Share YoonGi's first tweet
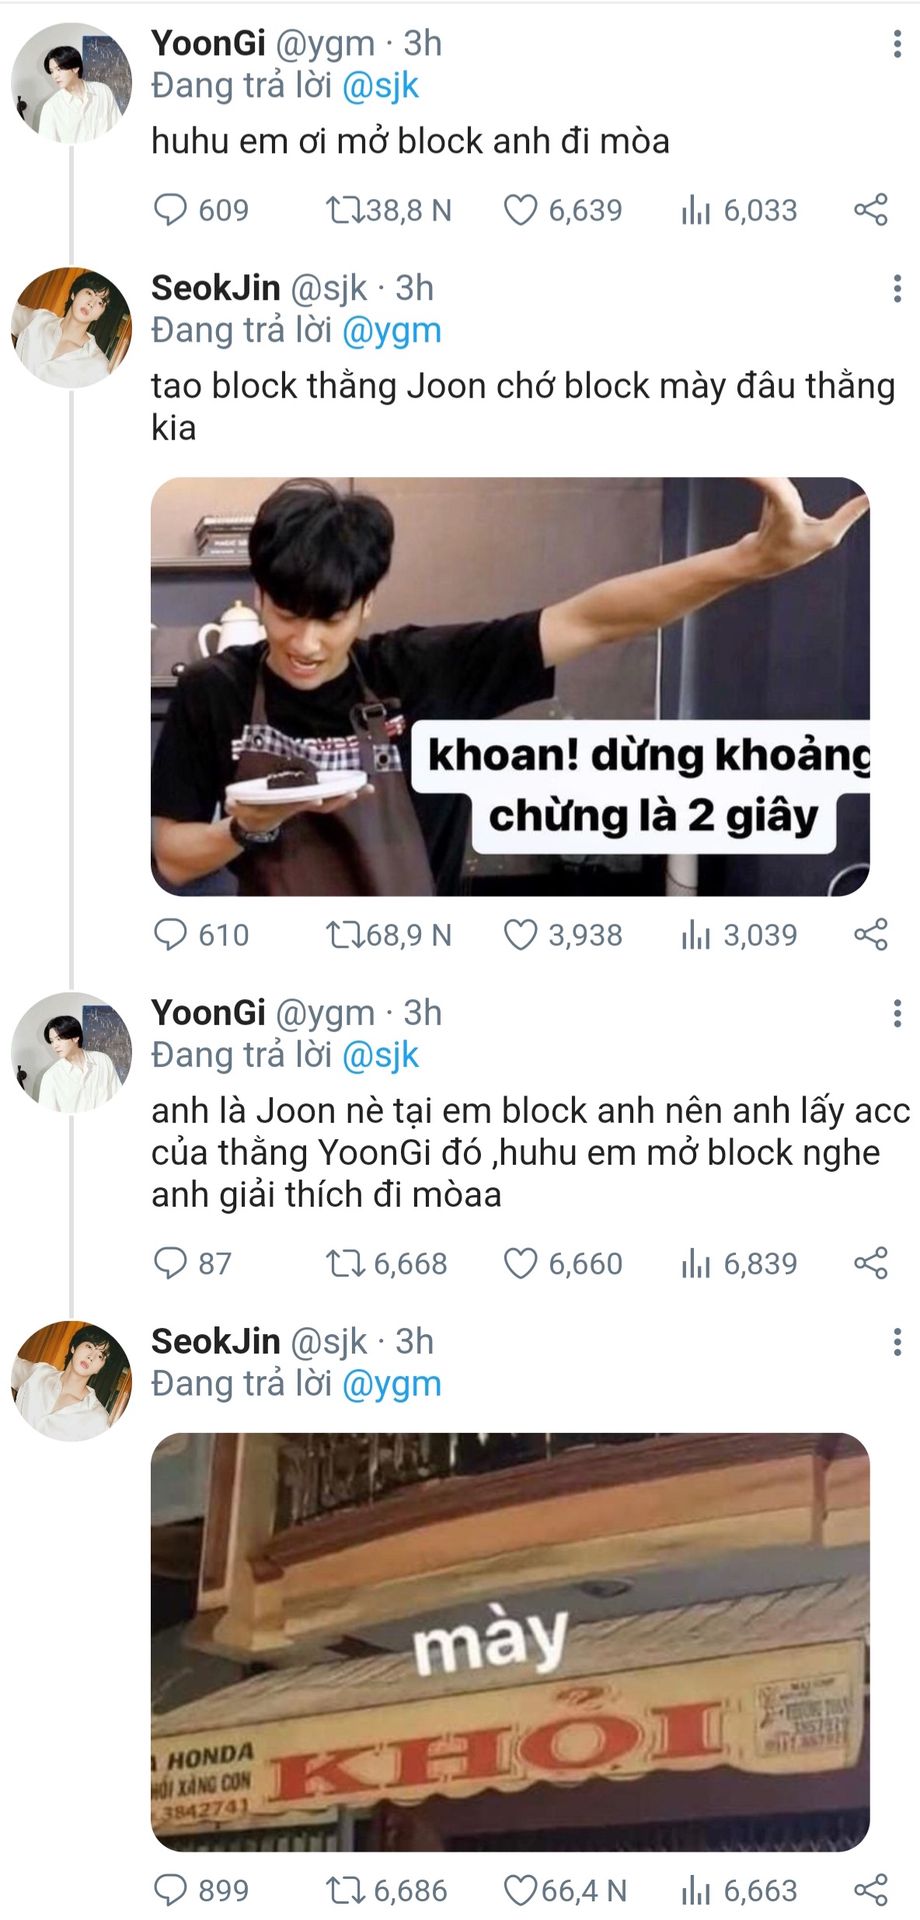Viewport: 920px width, 1920px height. (871, 210)
